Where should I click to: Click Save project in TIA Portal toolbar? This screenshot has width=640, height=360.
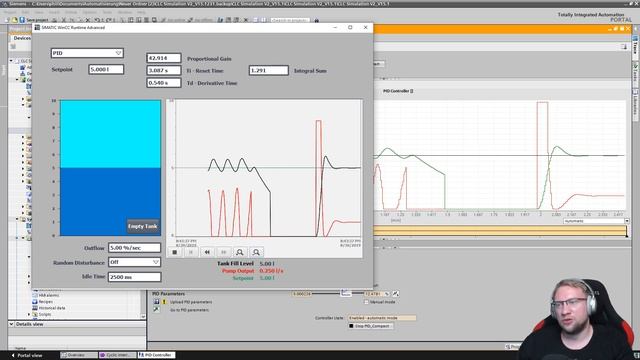point(34,20)
